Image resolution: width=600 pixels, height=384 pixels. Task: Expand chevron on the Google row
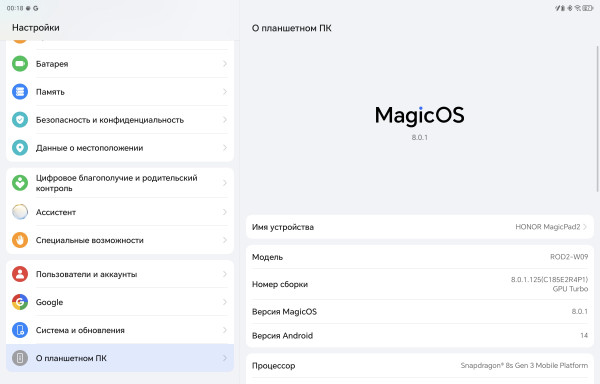click(225, 302)
